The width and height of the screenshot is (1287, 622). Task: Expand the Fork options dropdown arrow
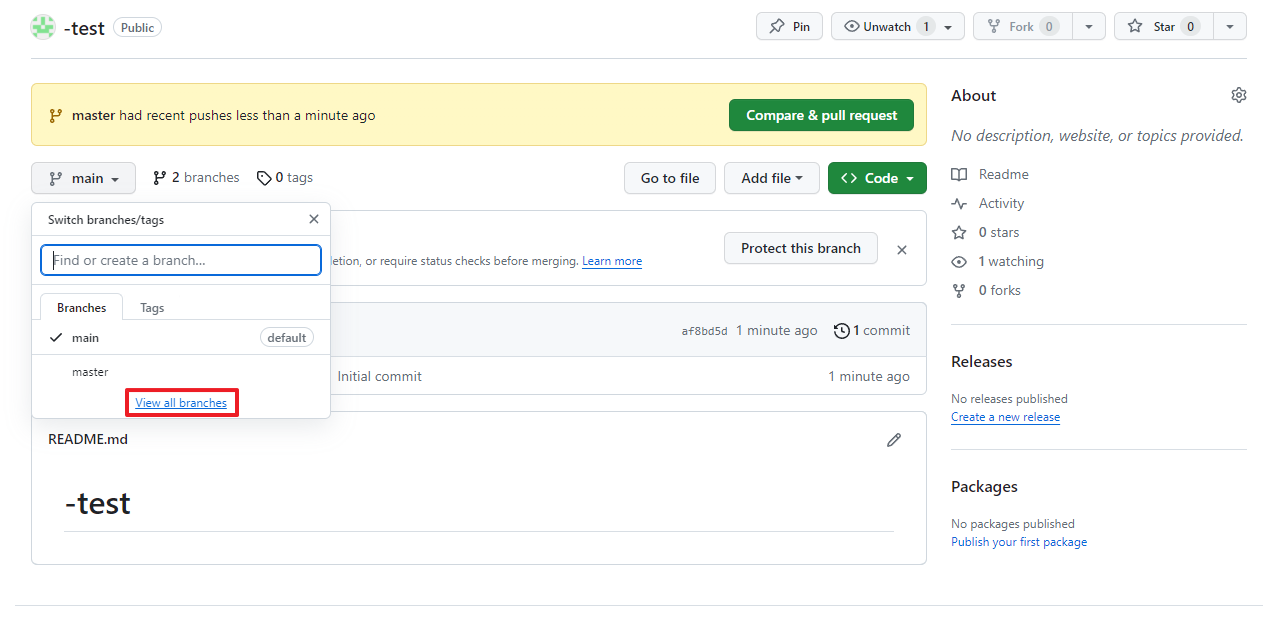pyautogui.click(x=1089, y=27)
